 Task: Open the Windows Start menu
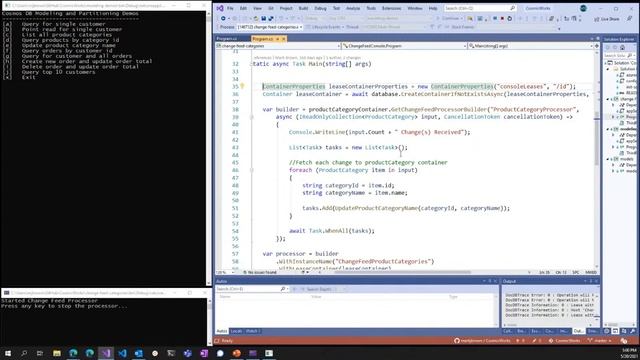pos(8,353)
